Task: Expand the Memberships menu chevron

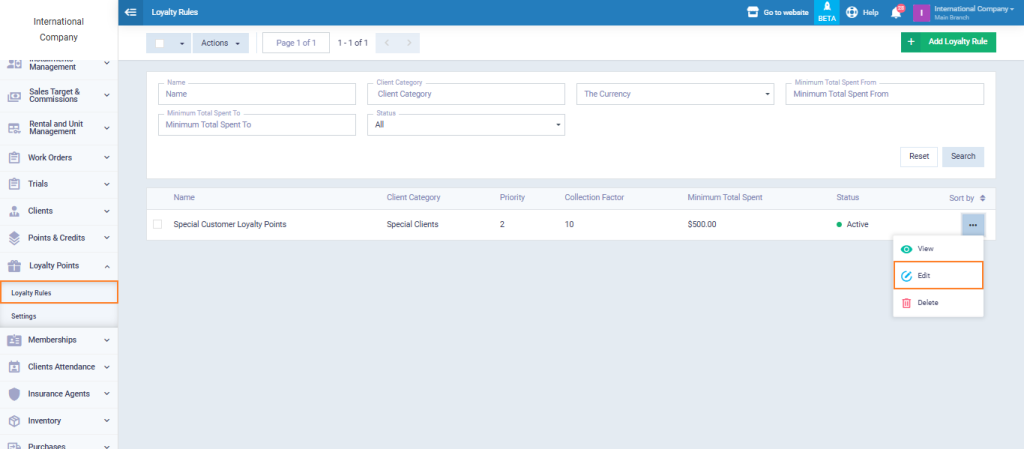Action: click(x=106, y=340)
